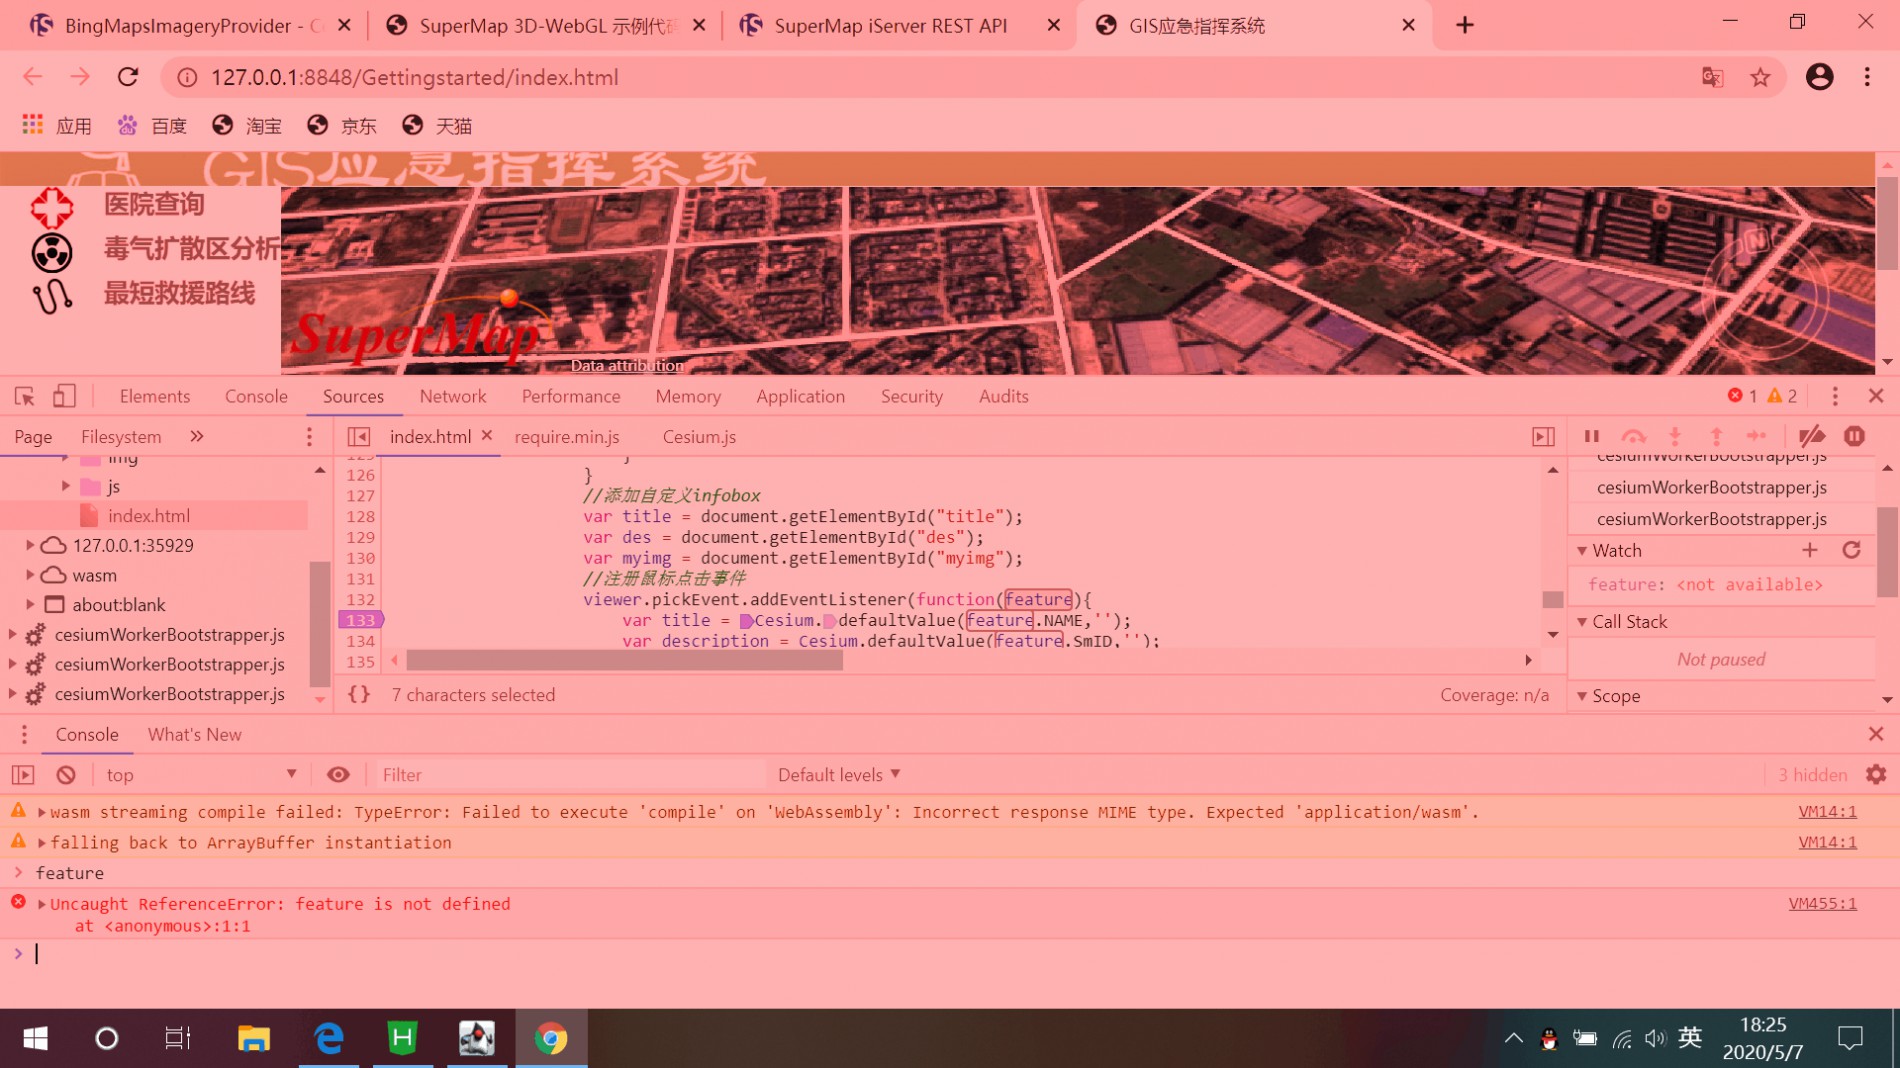Screen dimensions: 1900x1068
Task: Add a new watch expression
Action: [1809, 550]
